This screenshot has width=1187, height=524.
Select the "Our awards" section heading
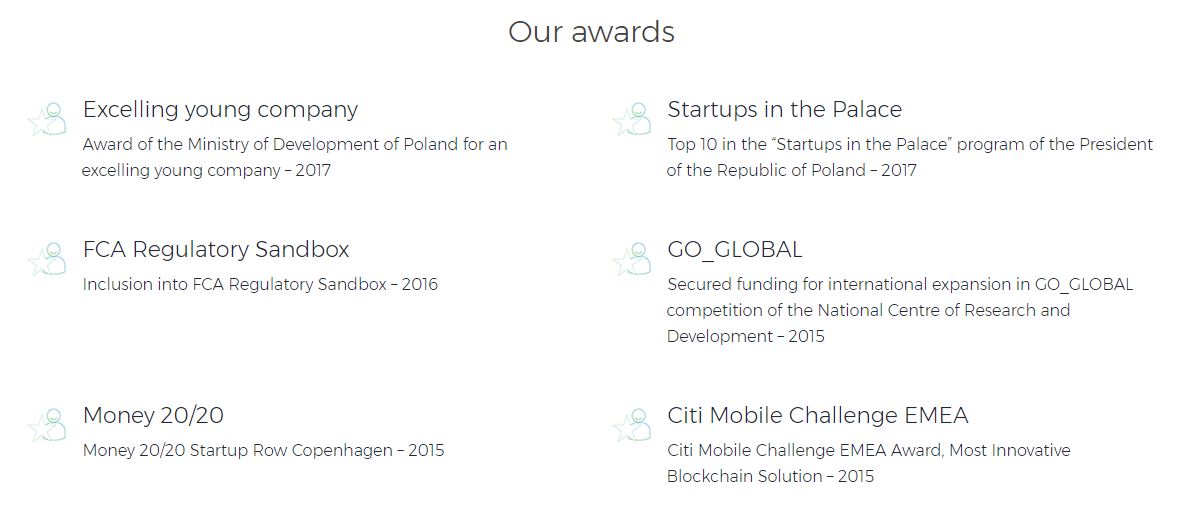click(591, 32)
